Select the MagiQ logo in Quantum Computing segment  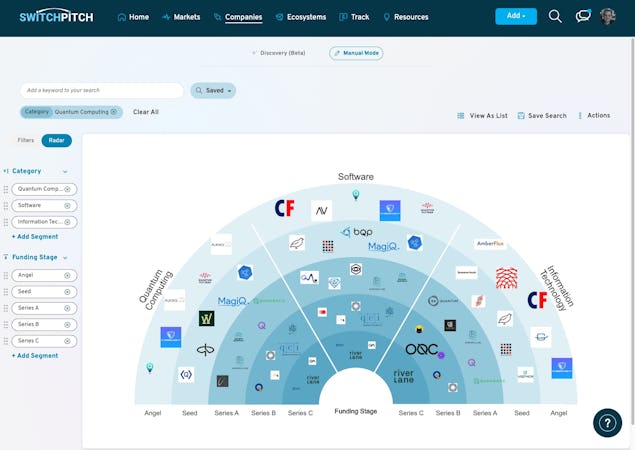pos(233,301)
